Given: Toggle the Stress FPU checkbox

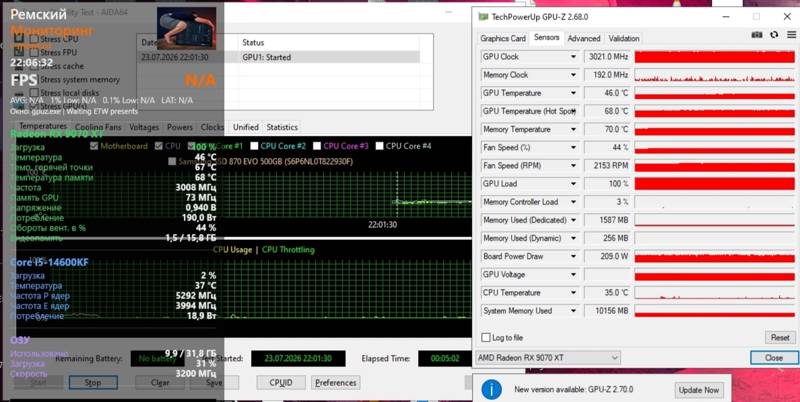Looking at the screenshot, I should point(34,52).
